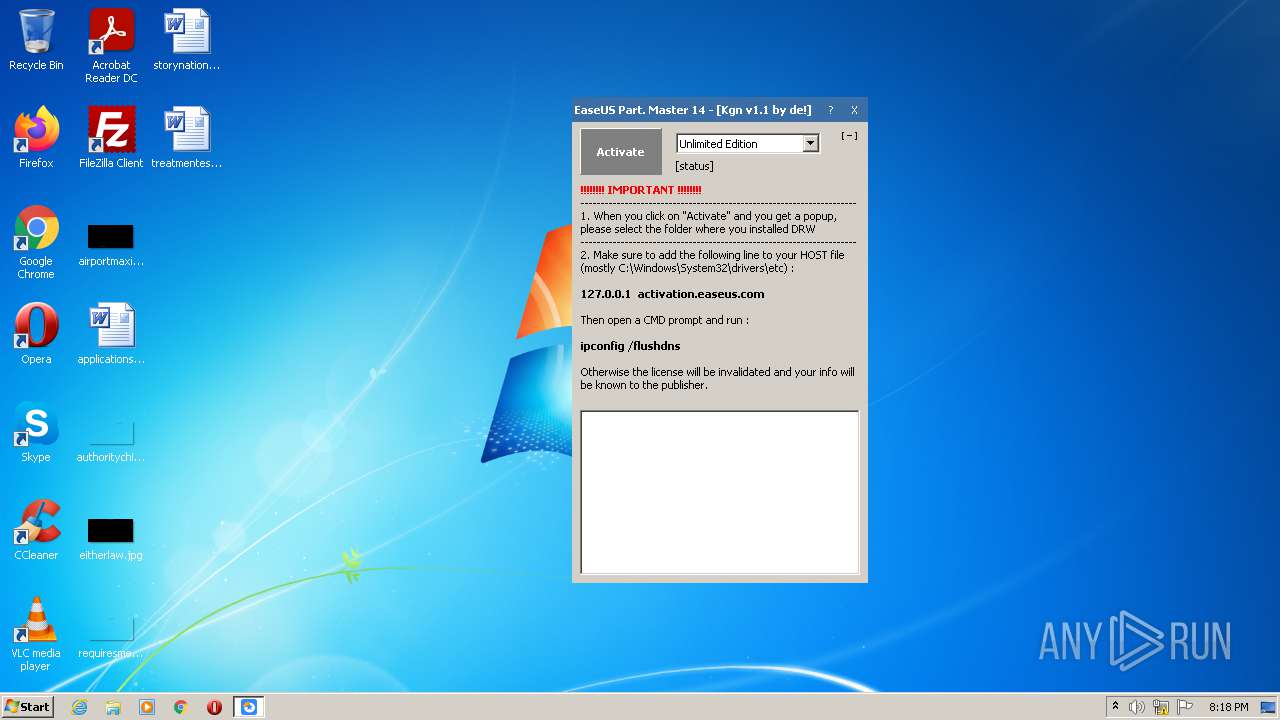Open FileZilla Client desktop icon
1280x720 pixels.
(x=111, y=138)
